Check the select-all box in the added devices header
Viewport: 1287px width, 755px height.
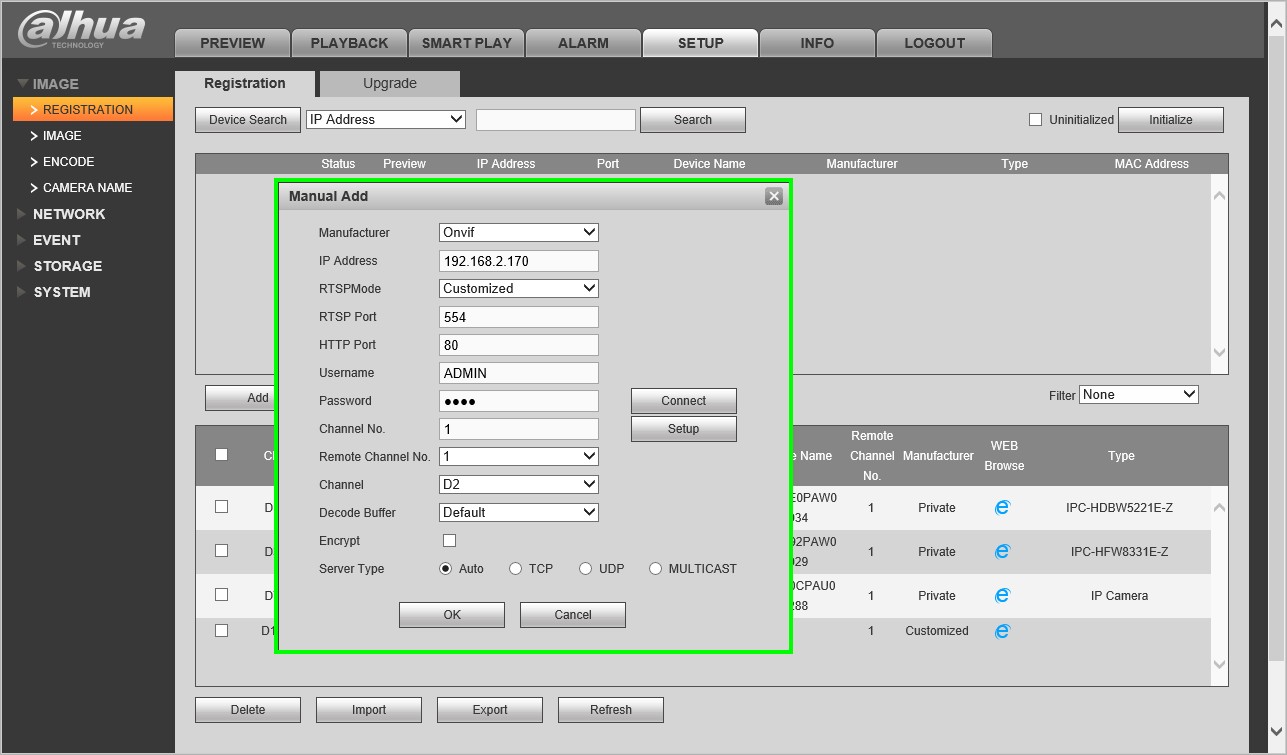[221, 454]
